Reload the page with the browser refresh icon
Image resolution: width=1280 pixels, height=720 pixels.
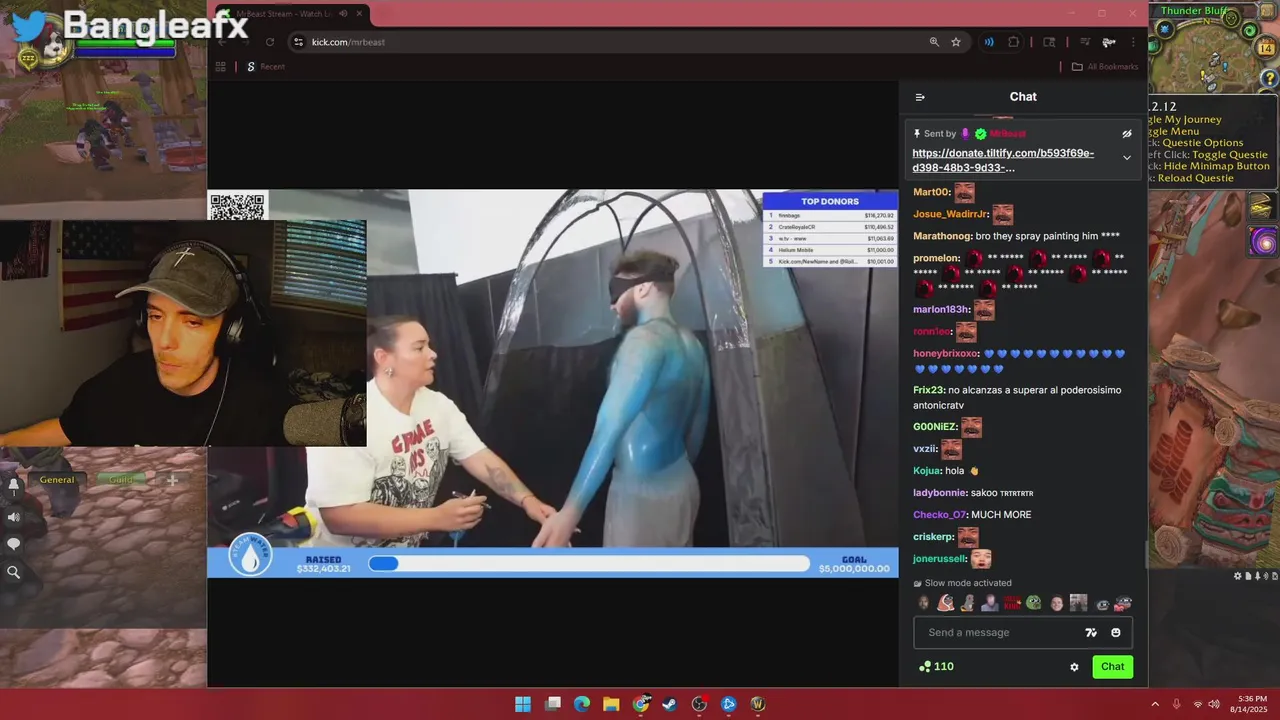tap(269, 42)
